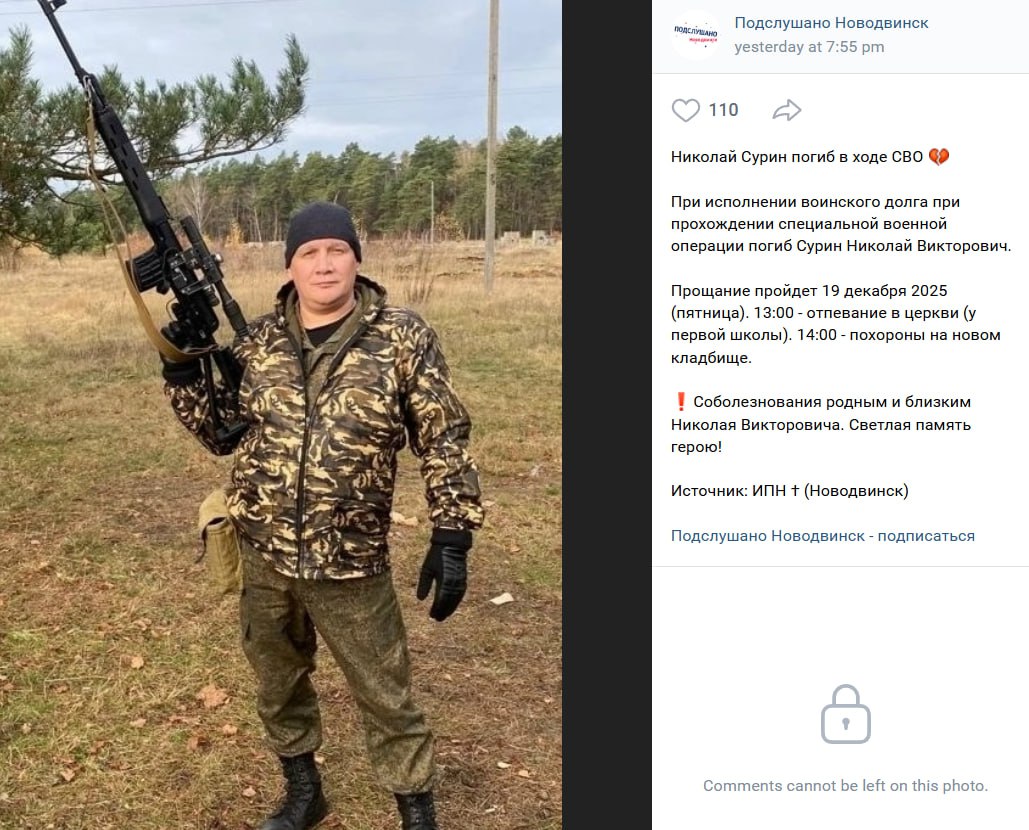This screenshot has width=1029, height=830.
Task: Click the Источник: ИПН † (Новодвинск) line
Action: tap(789, 491)
